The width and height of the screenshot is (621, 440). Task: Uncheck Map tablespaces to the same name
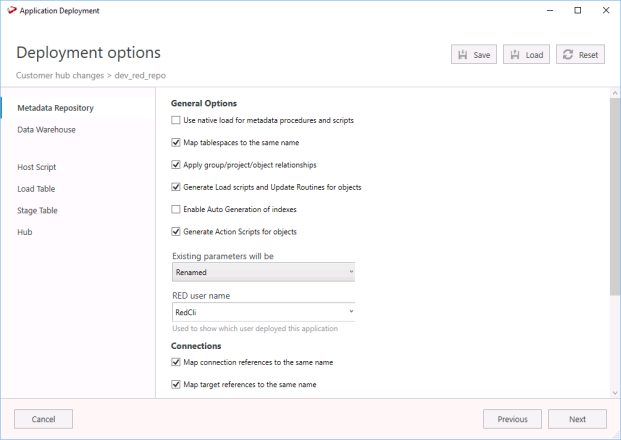click(x=176, y=143)
